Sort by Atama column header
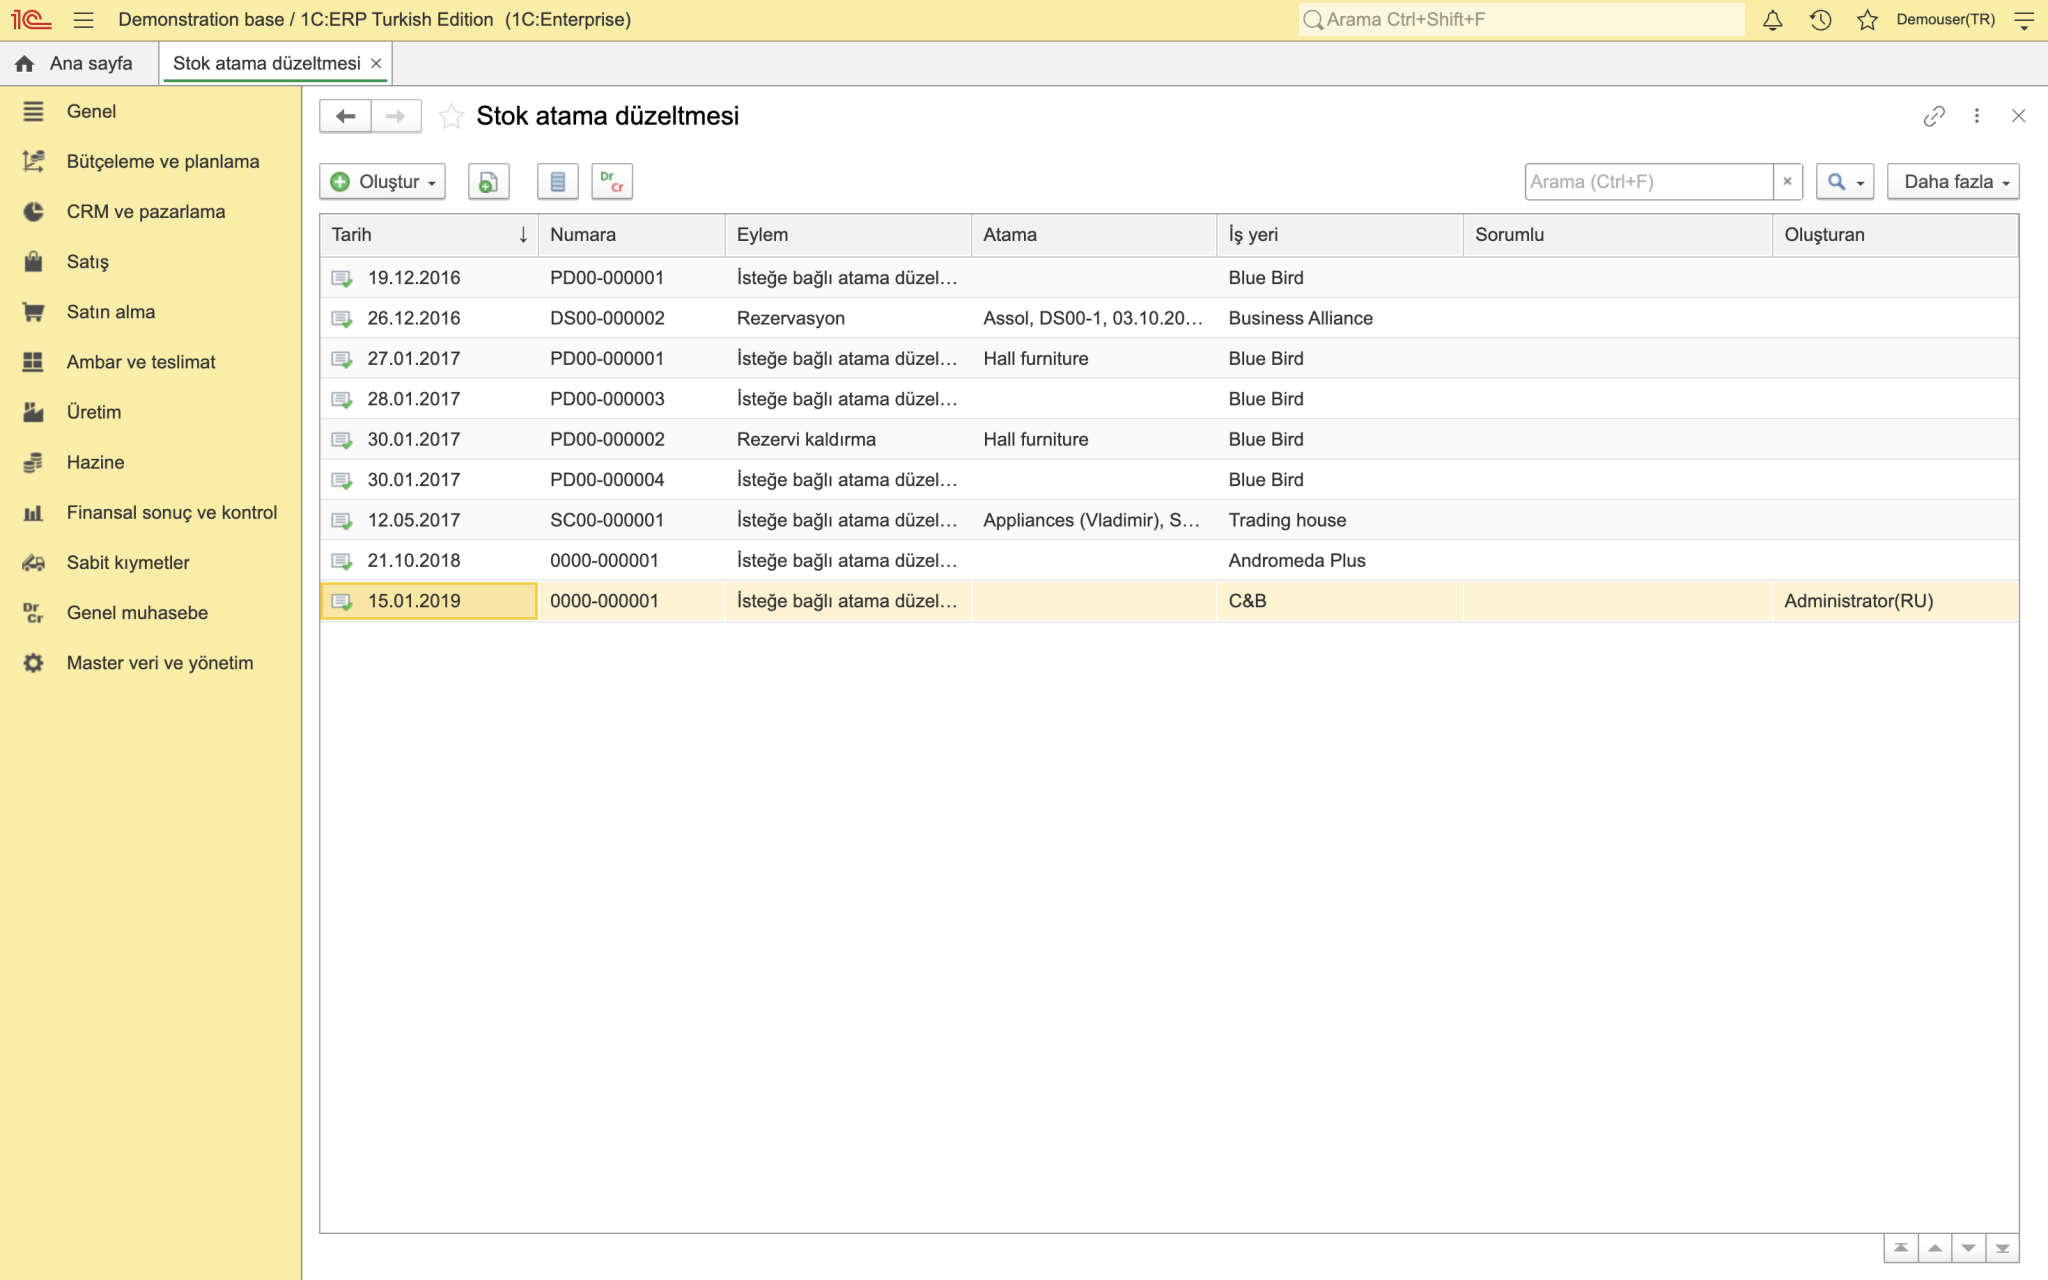2048x1280 pixels. (1094, 235)
